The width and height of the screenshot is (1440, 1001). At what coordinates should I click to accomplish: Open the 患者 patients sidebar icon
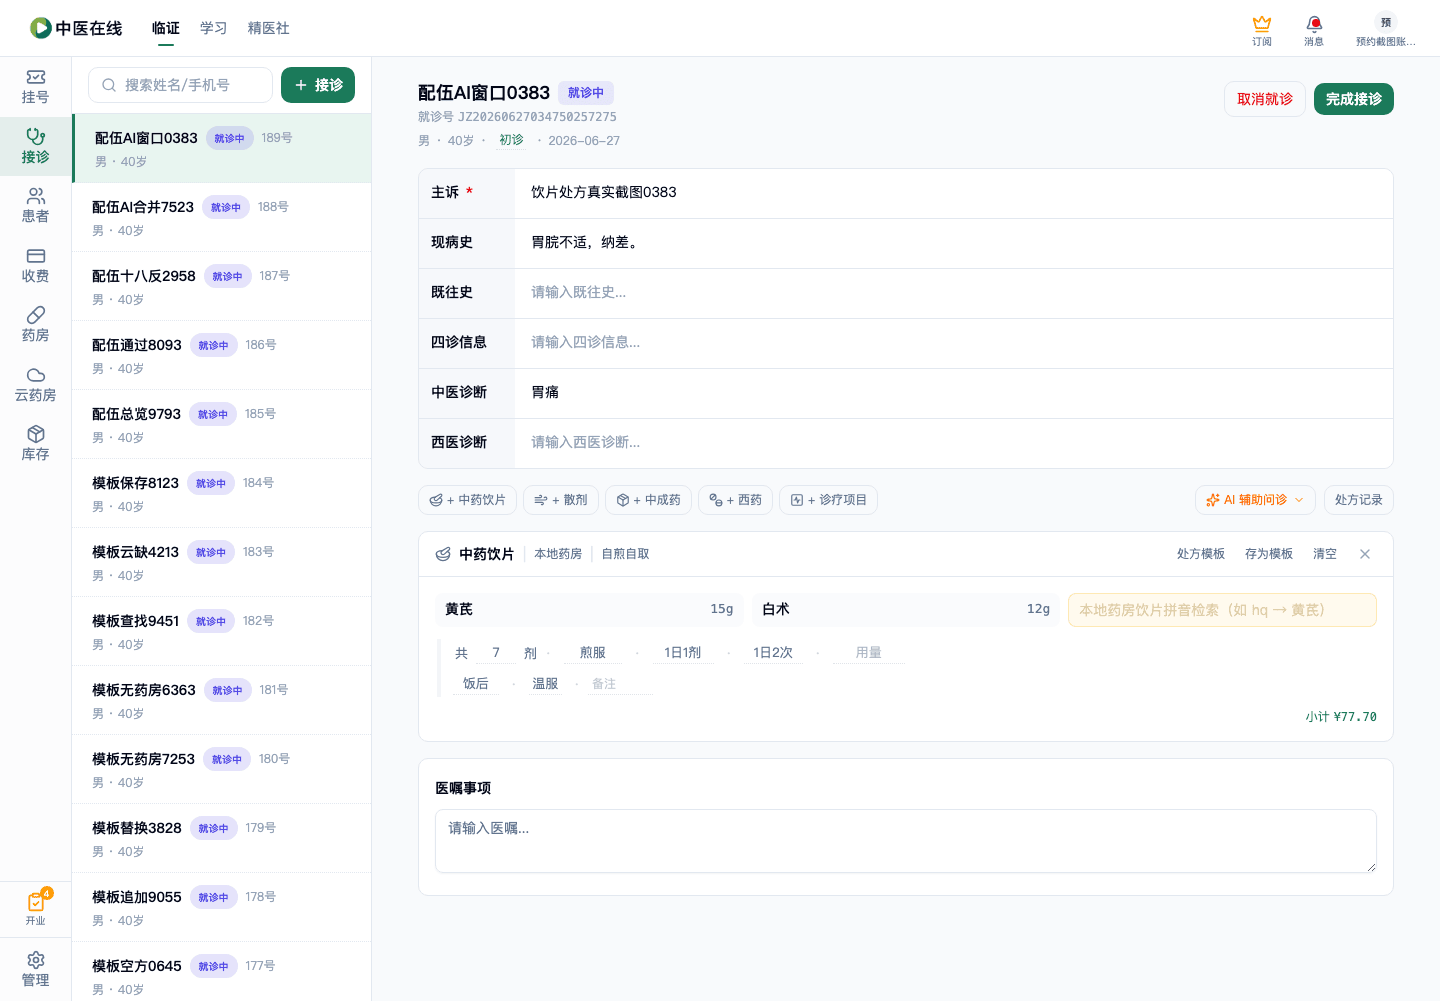coord(35,206)
